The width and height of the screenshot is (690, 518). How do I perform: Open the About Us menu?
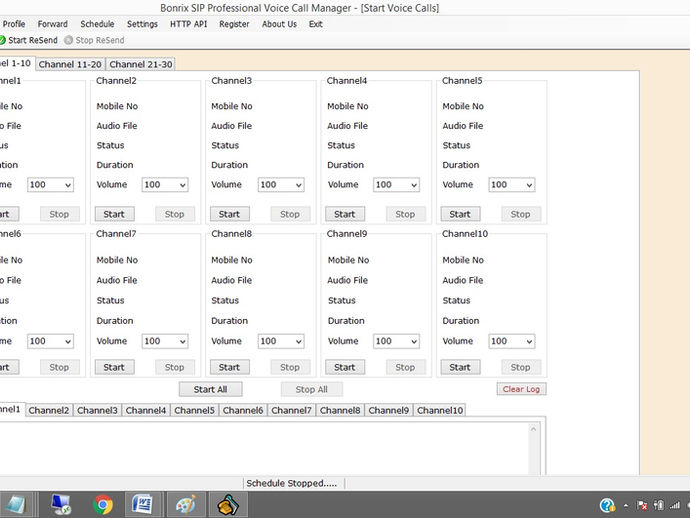(x=279, y=24)
